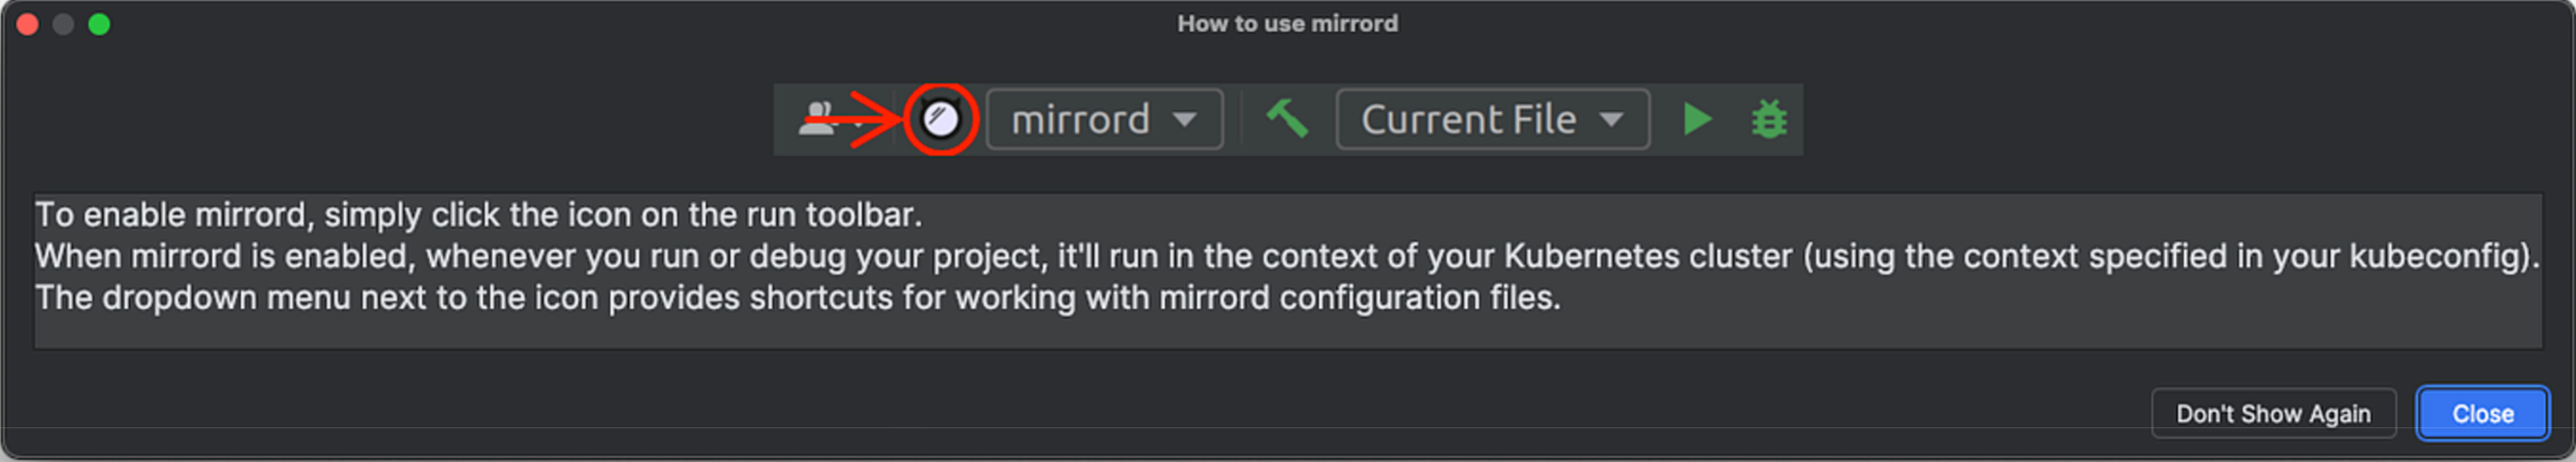
Task: Click the green window zoom button
Action: tap(99, 24)
